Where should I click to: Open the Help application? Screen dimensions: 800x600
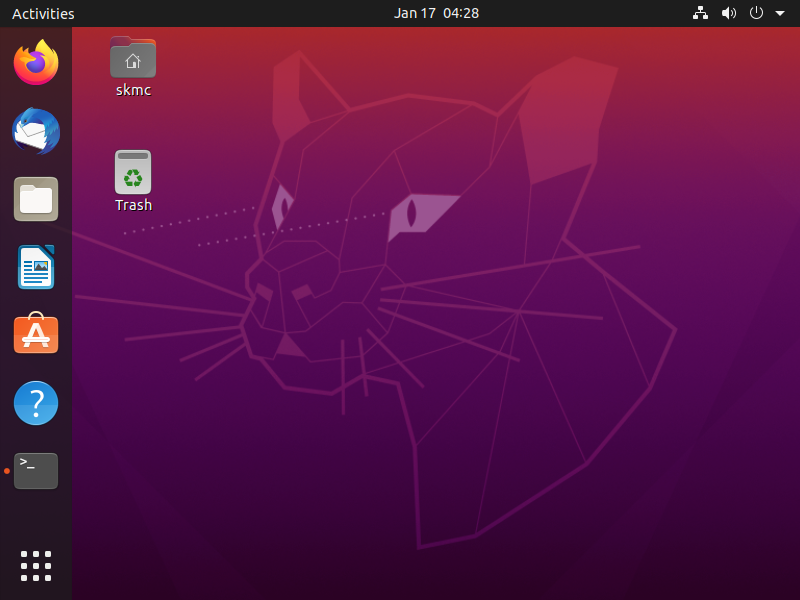(x=35, y=403)
